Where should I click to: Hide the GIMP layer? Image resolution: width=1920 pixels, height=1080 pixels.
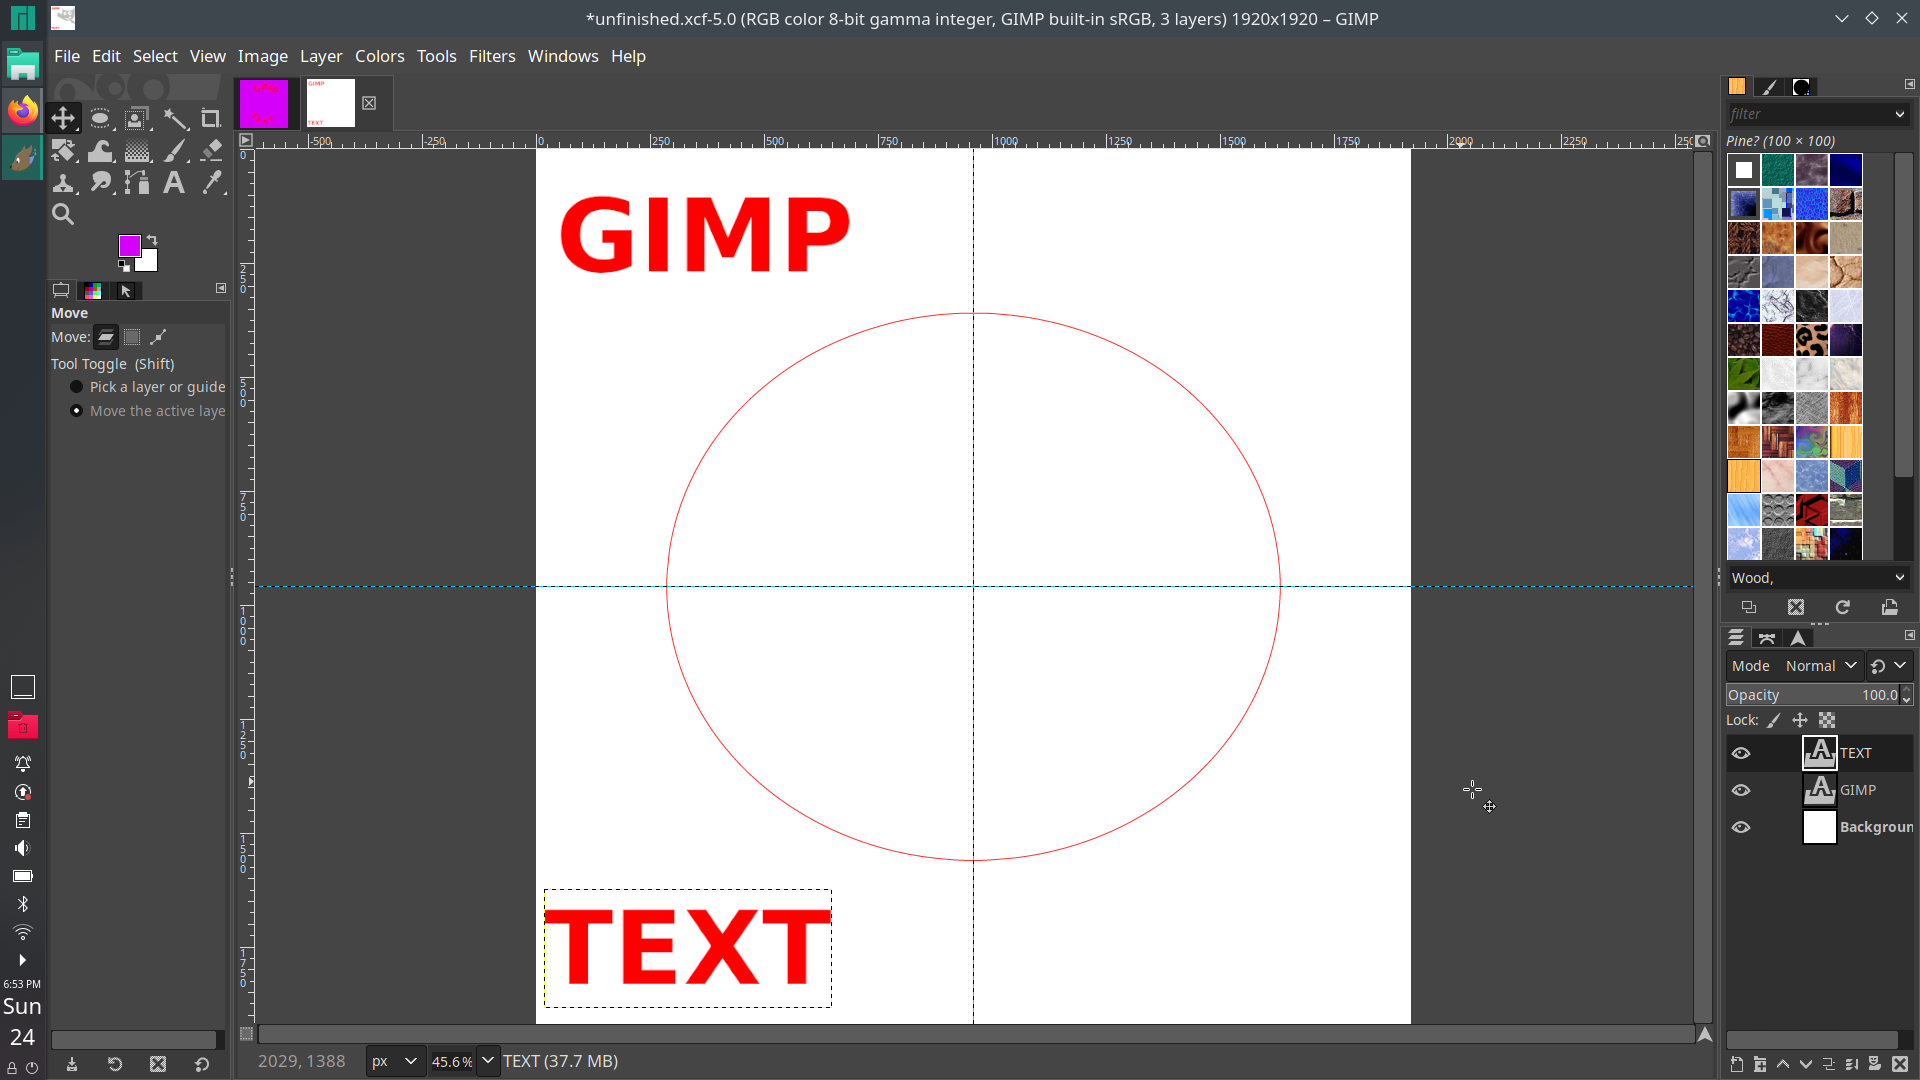pos(1741,790)
